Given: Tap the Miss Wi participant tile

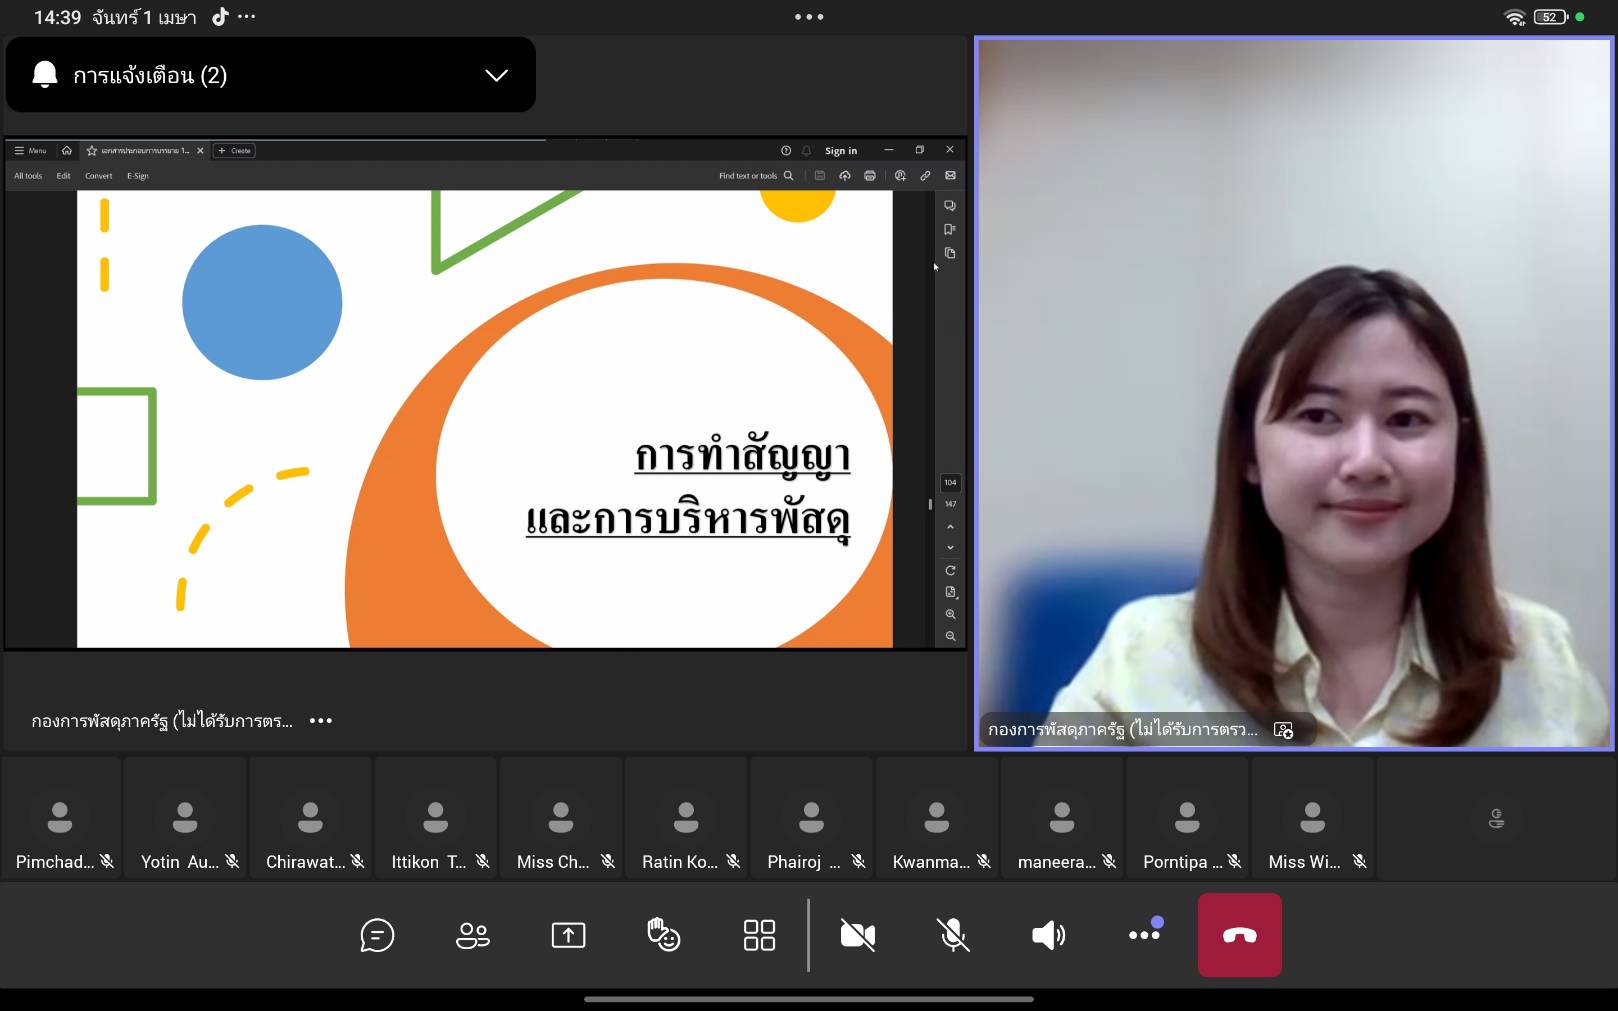Looking at the screenshot, I should click(1313, 819).
